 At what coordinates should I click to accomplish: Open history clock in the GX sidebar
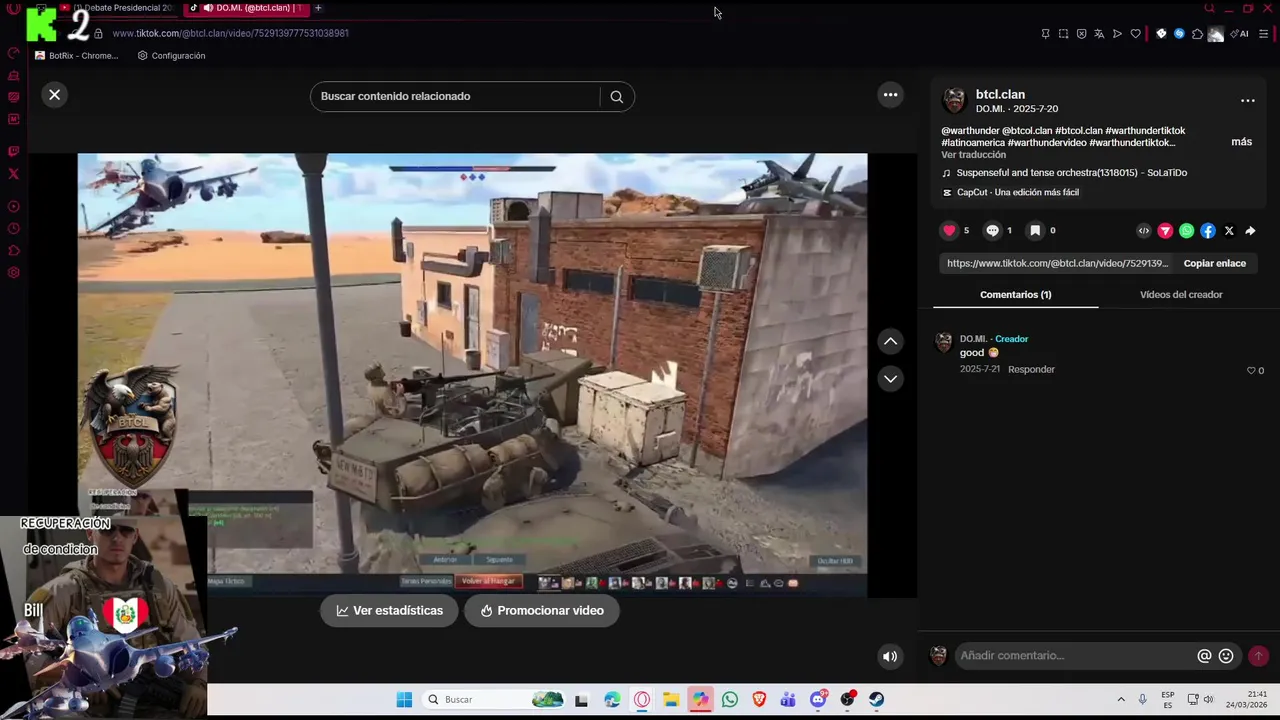pyautogui.click(x=14, y=229)
